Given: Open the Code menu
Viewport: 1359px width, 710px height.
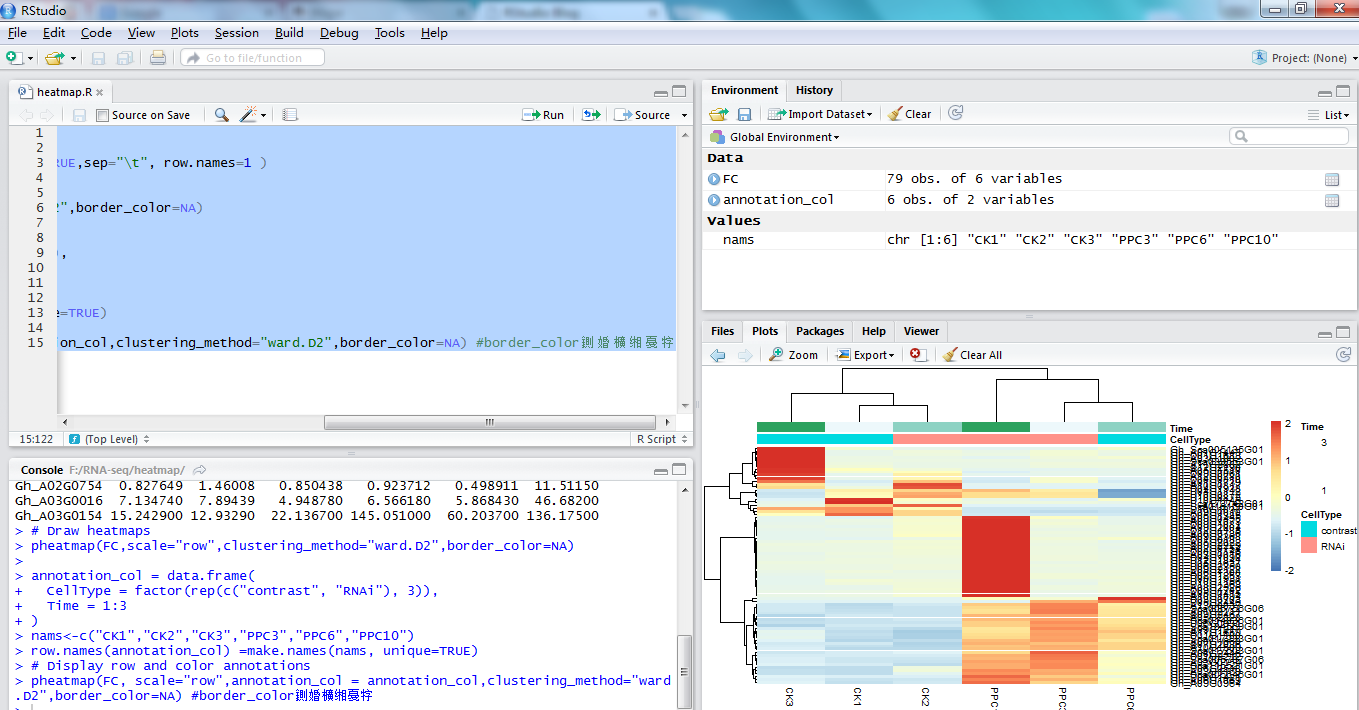Looking at the screenshot, I should [96, 33].
